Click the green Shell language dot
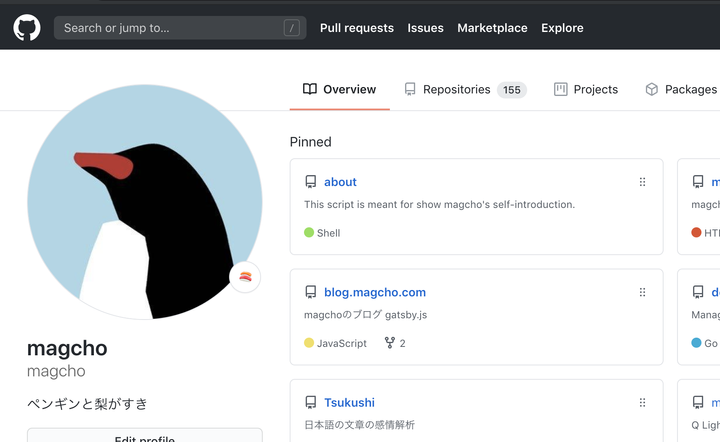The image size is (720, 442). click(x=309, y=232)
